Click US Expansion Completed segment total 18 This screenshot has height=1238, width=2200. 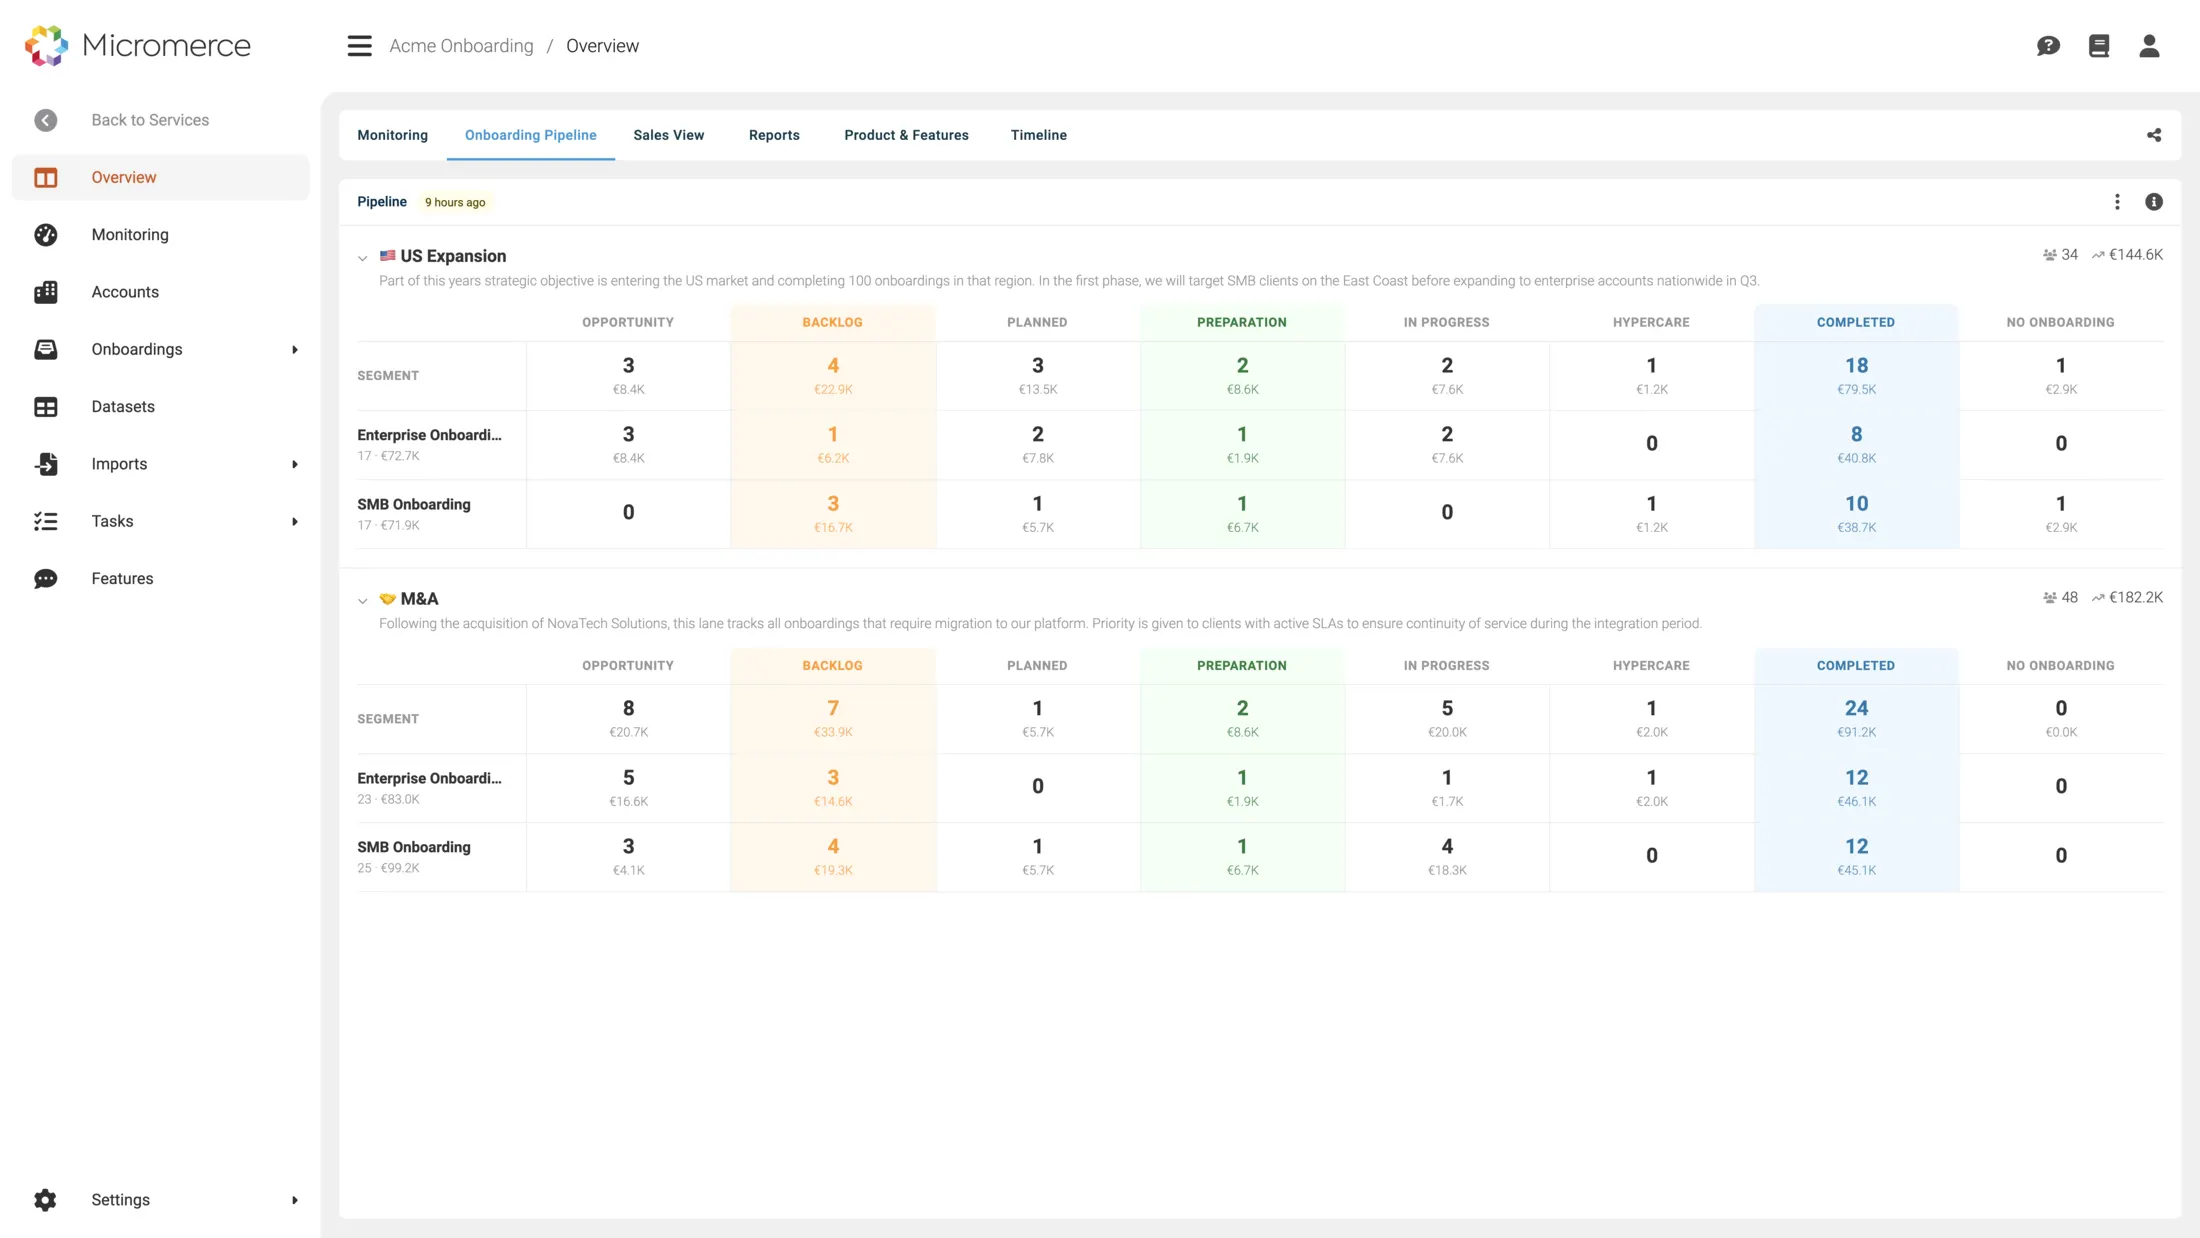(1856, 366)
